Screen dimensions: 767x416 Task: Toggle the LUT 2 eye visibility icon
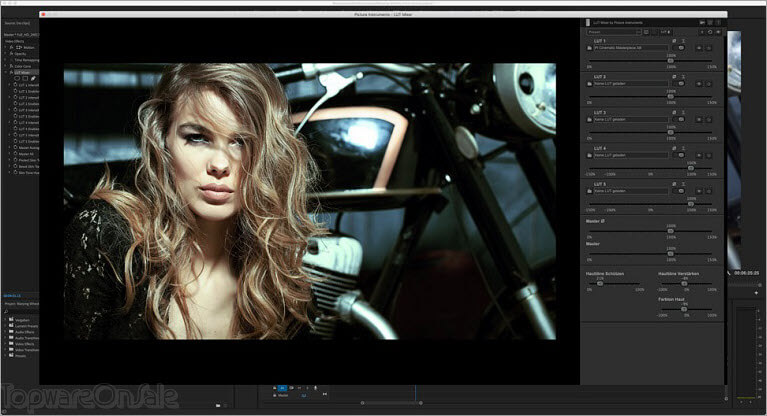click(x=699, y=84)
